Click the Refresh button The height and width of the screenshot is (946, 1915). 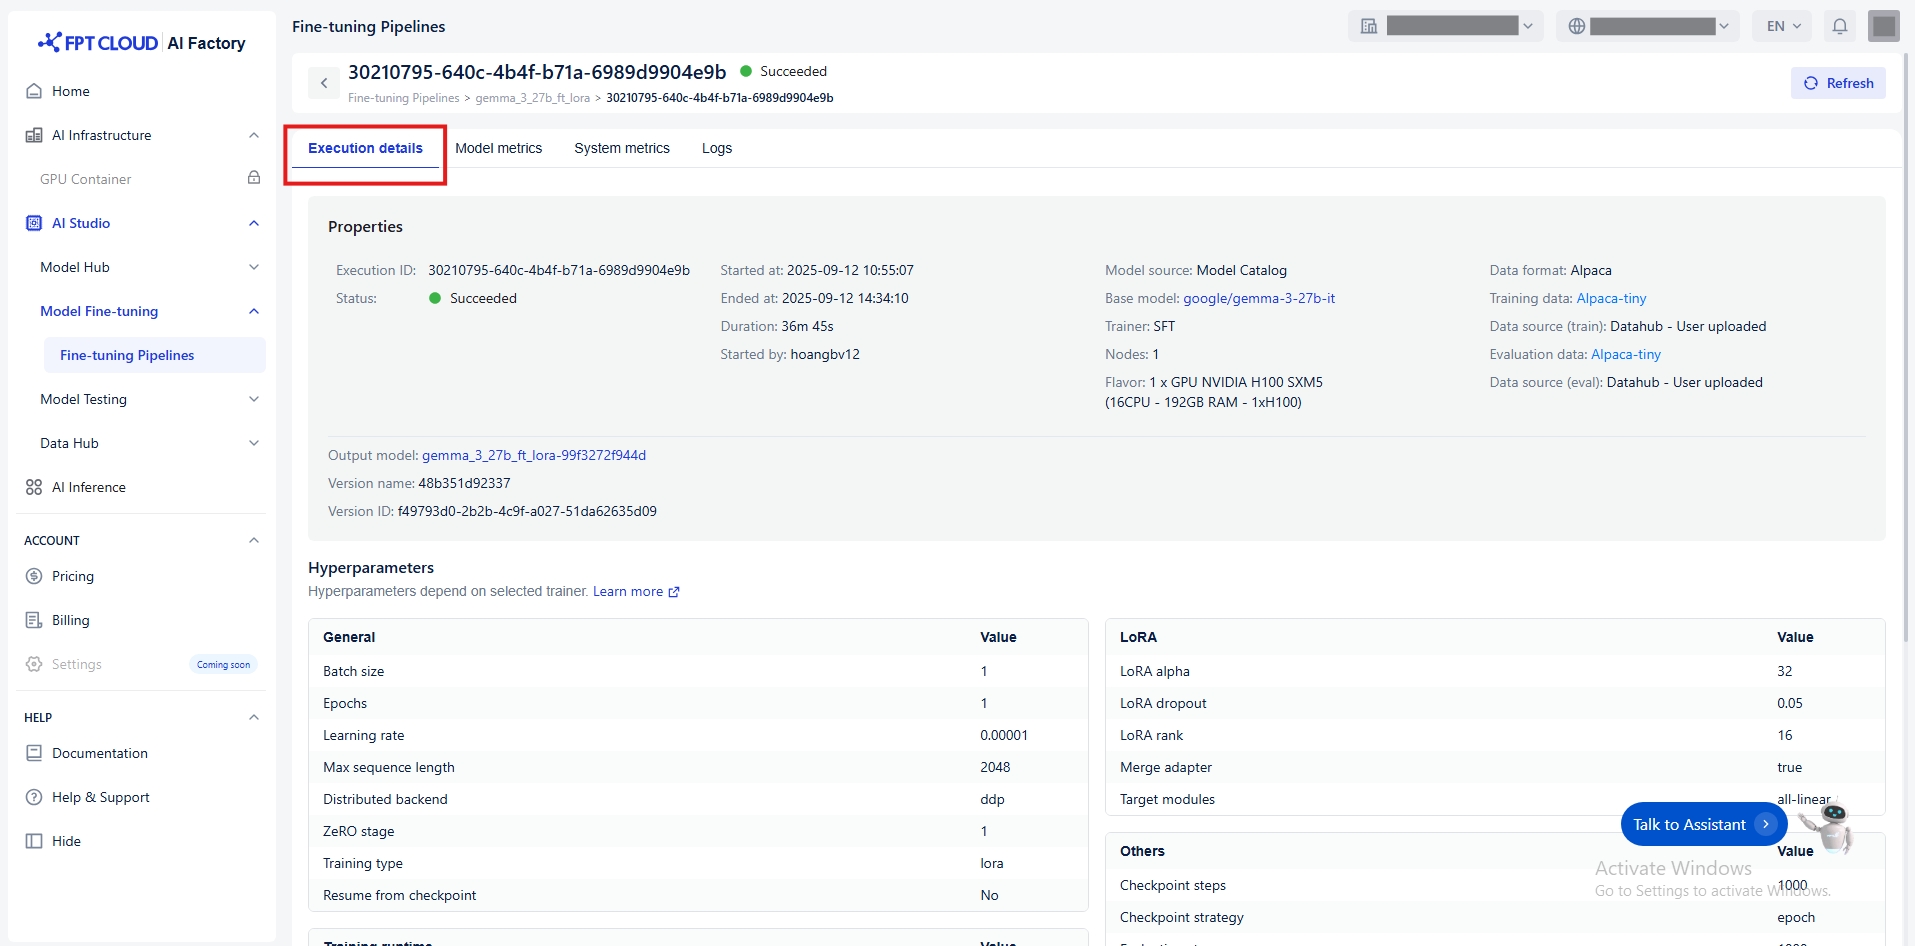1838,83
